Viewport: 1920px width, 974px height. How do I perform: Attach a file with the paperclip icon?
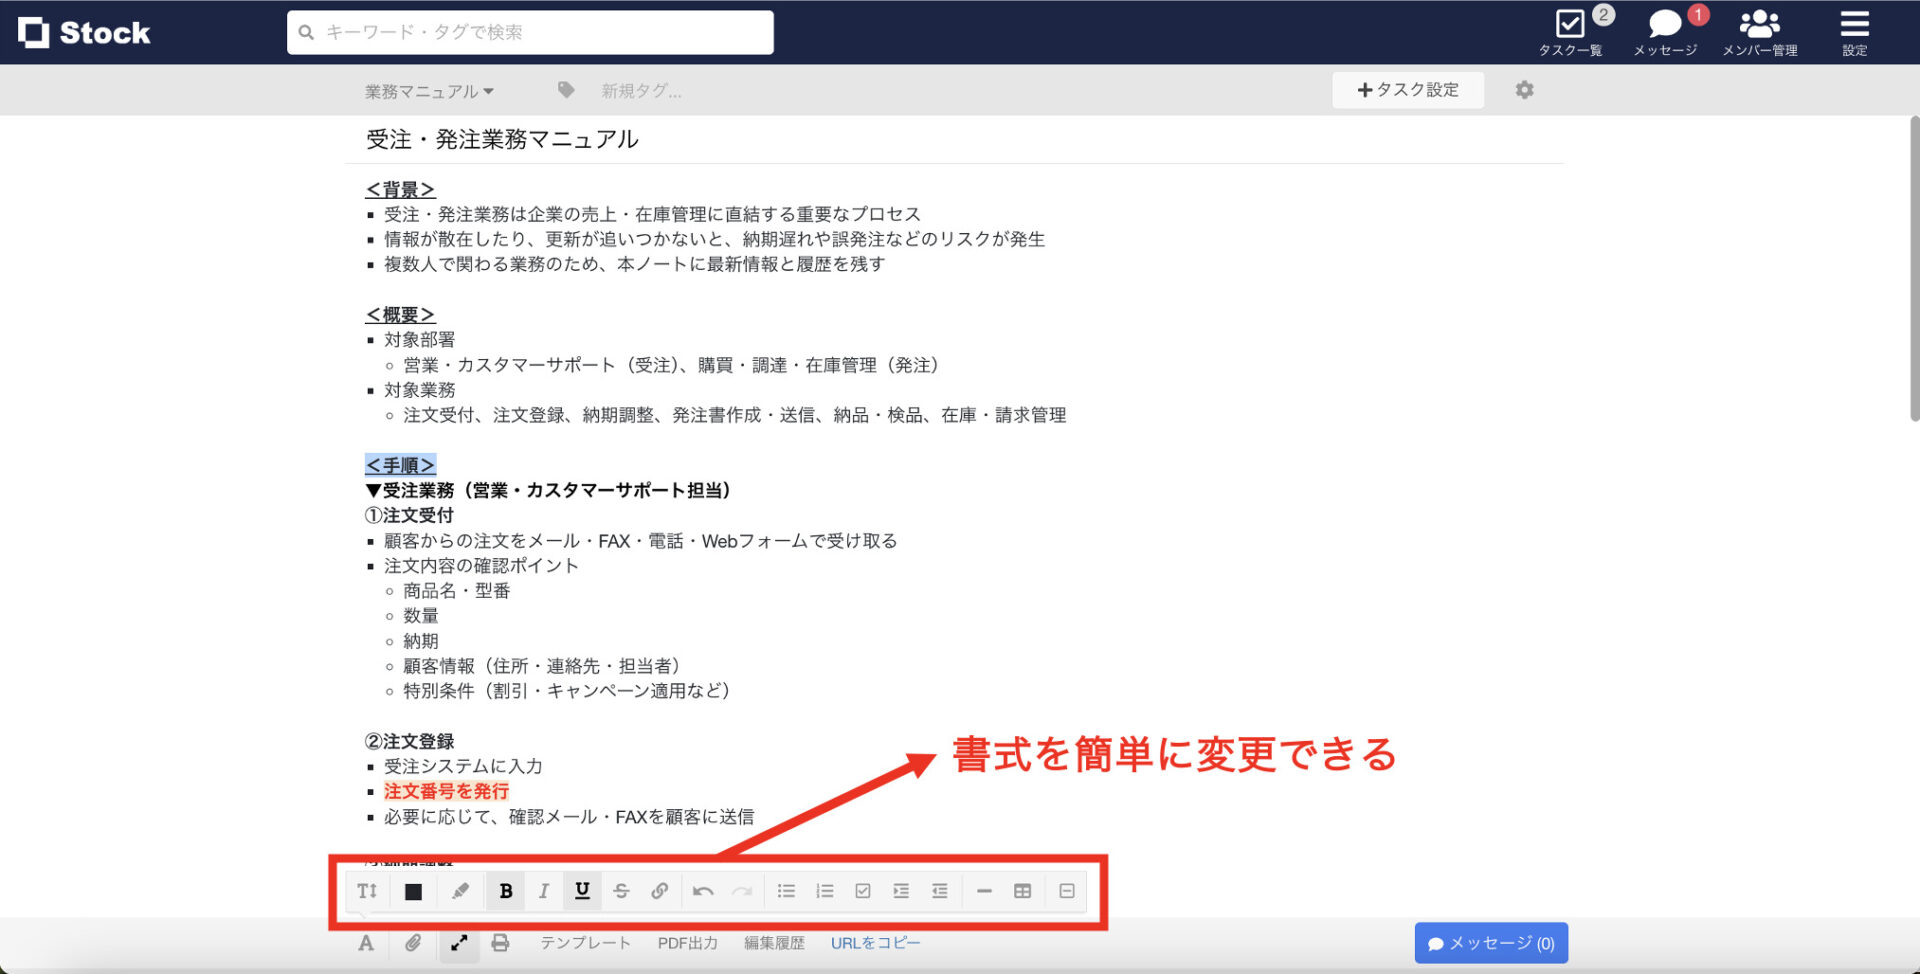click(x=412, y=941)
